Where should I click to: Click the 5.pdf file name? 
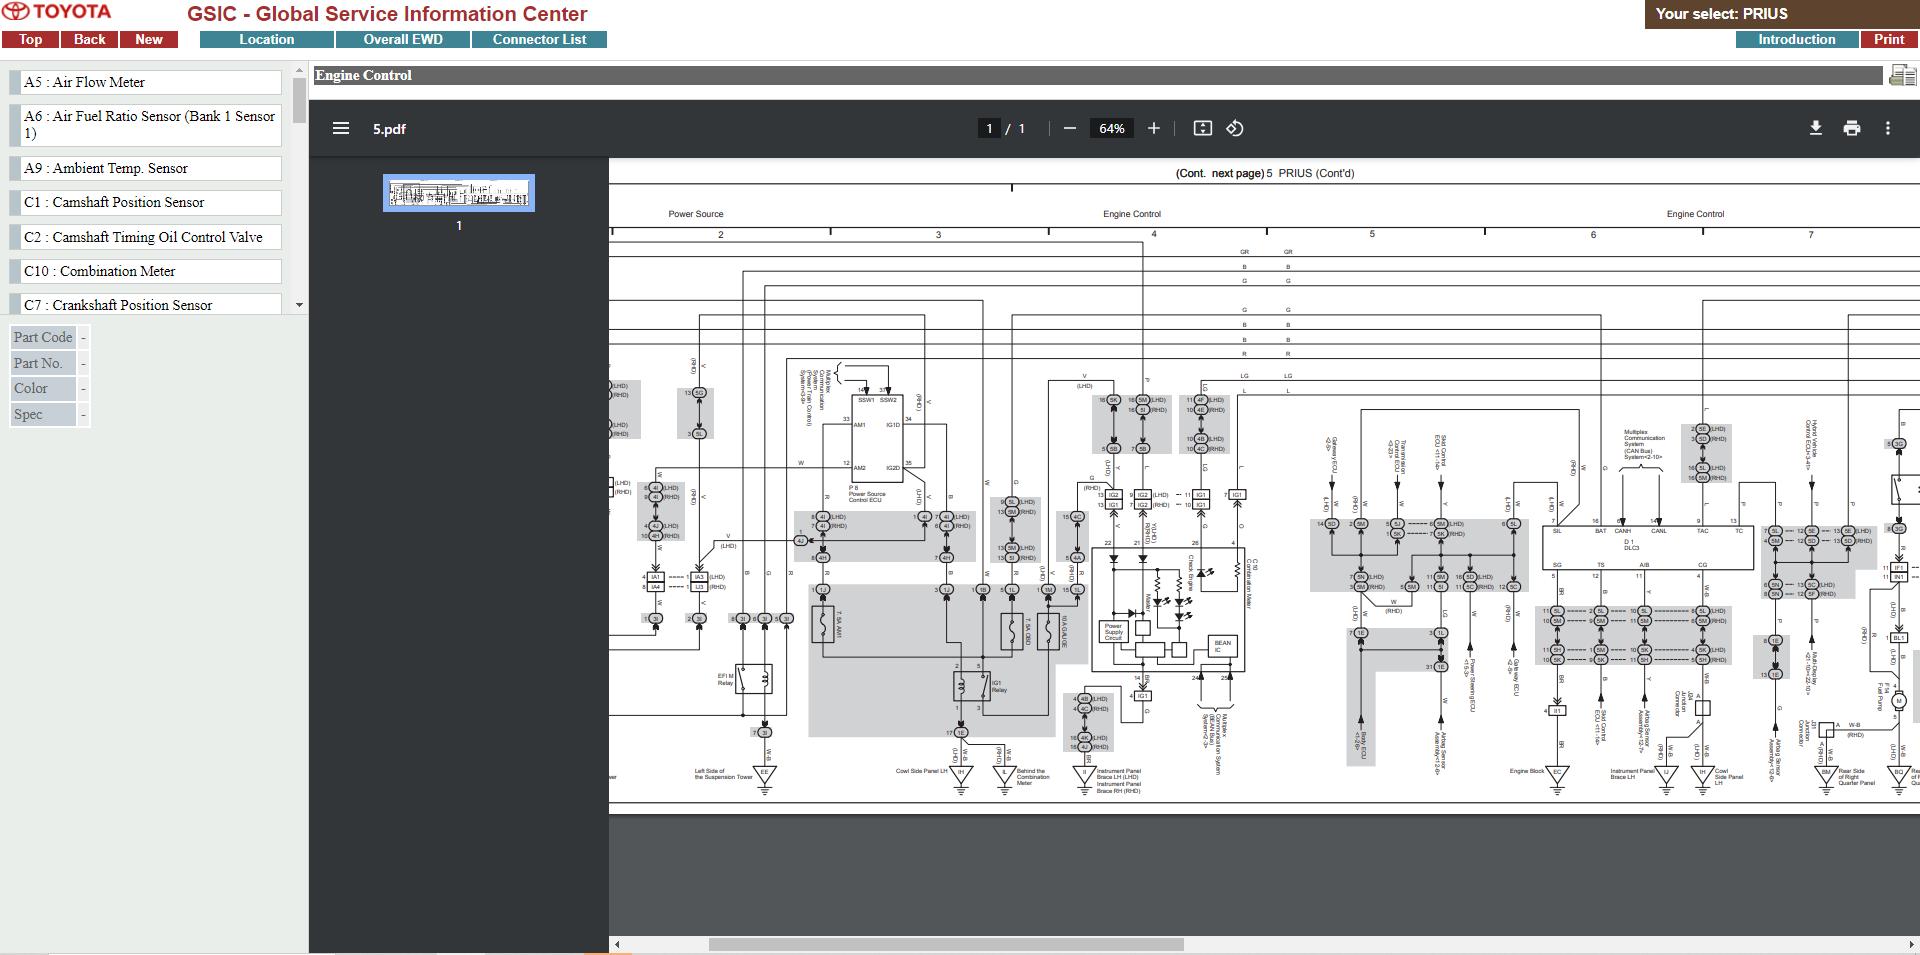[389, 129]
